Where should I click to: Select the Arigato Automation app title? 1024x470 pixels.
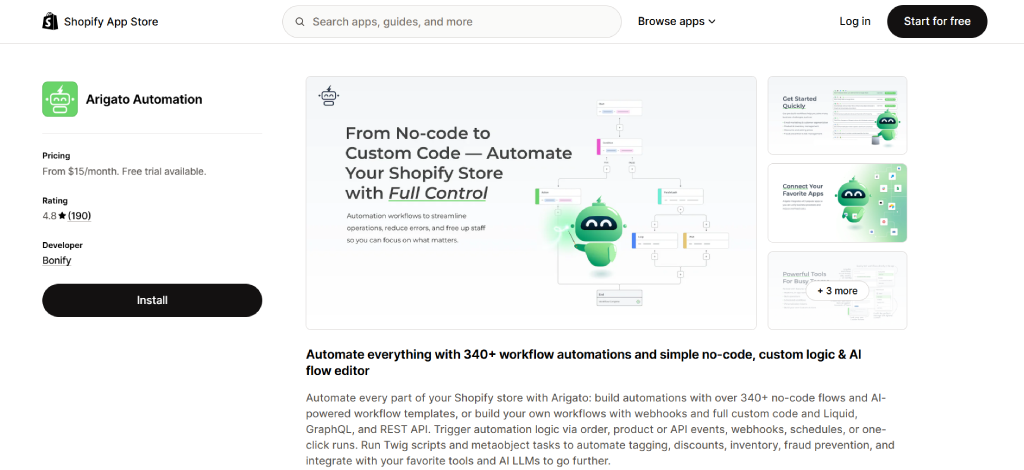point(144,99)
